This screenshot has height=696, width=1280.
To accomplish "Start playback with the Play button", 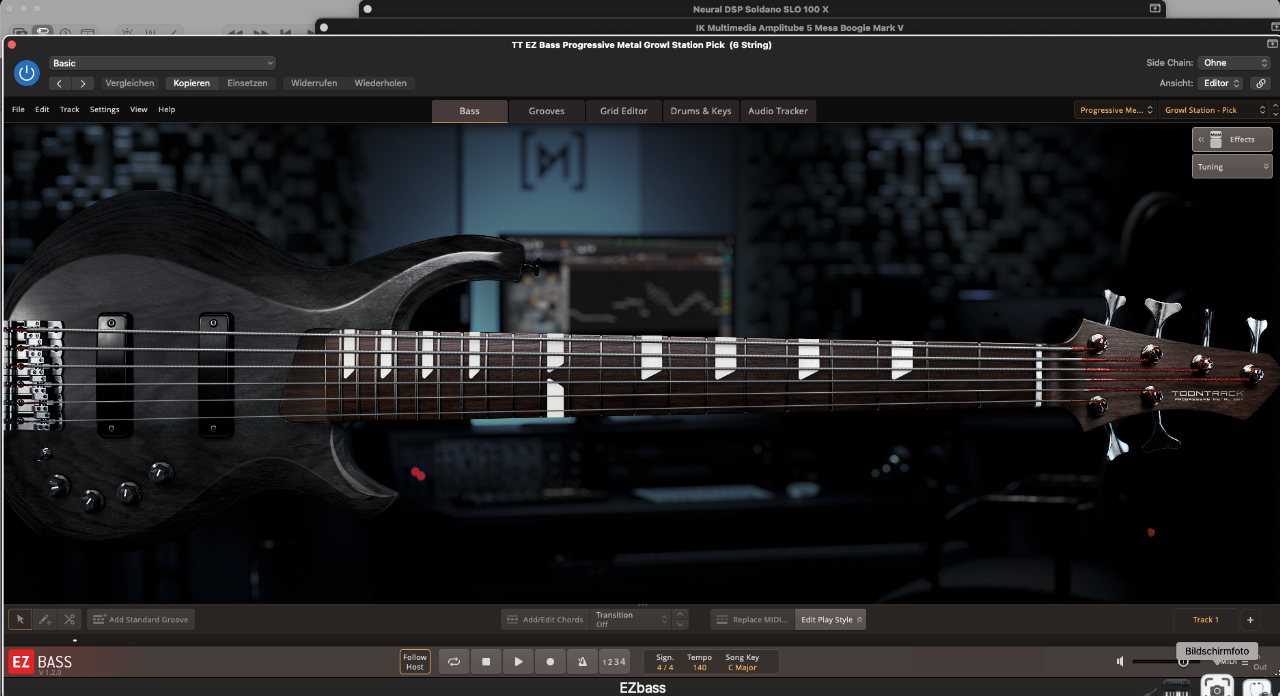I will (518, 661).
